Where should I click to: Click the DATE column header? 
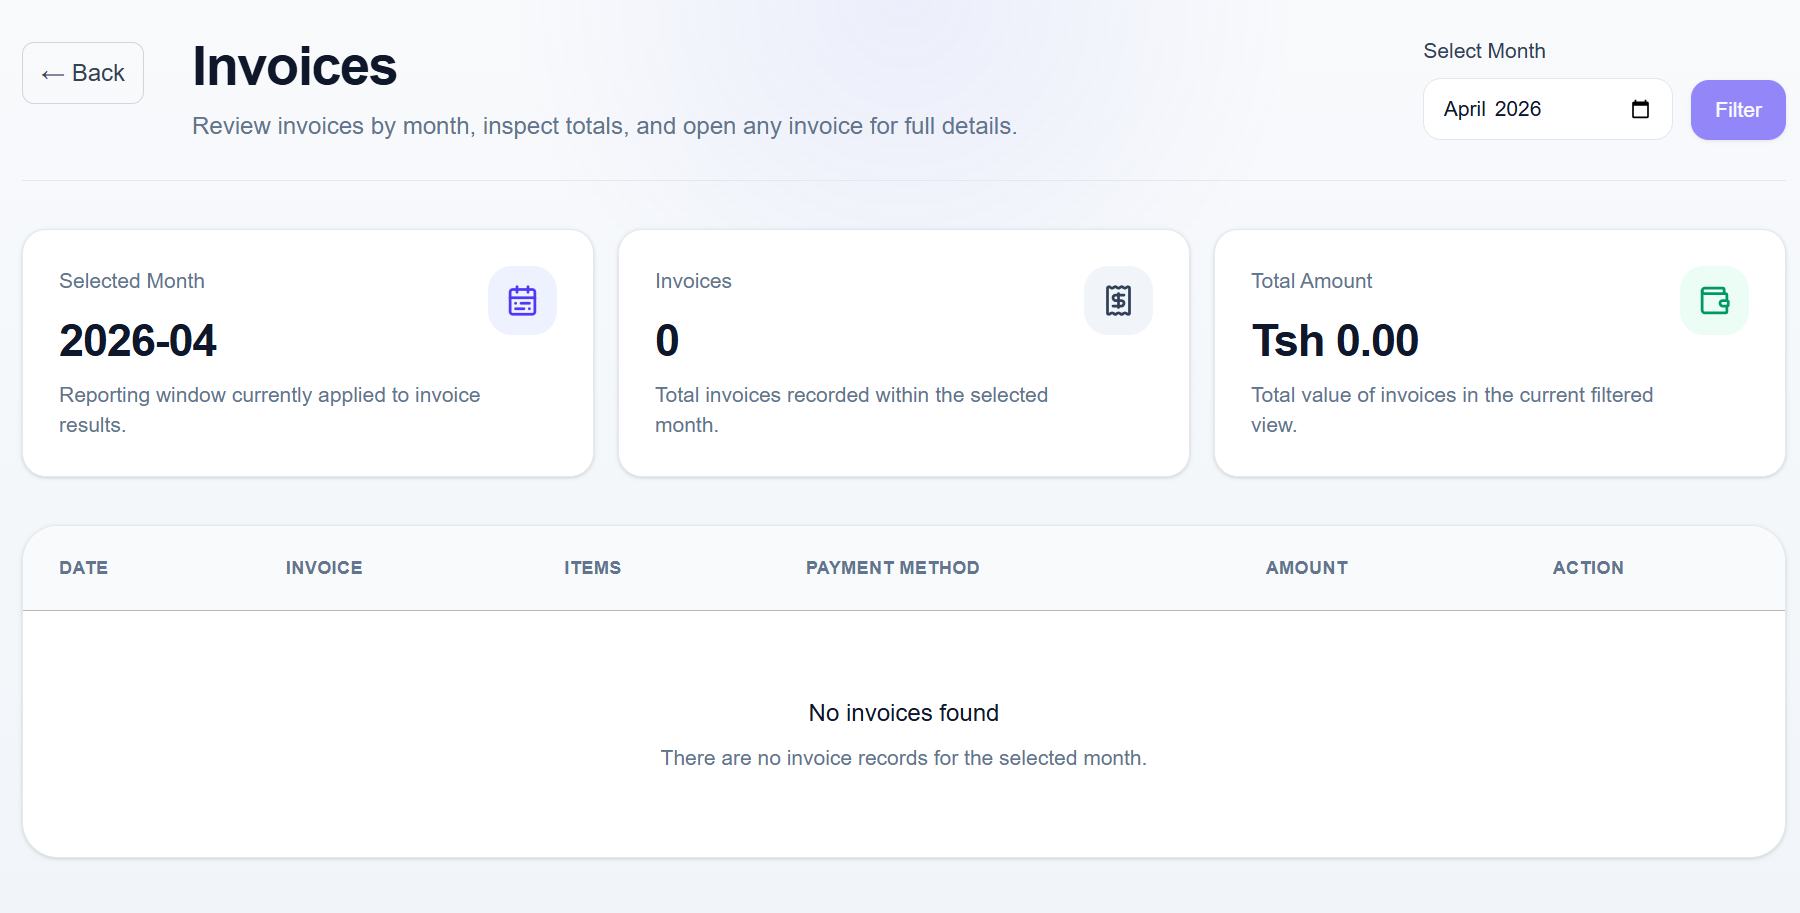(x=83, y=568)
